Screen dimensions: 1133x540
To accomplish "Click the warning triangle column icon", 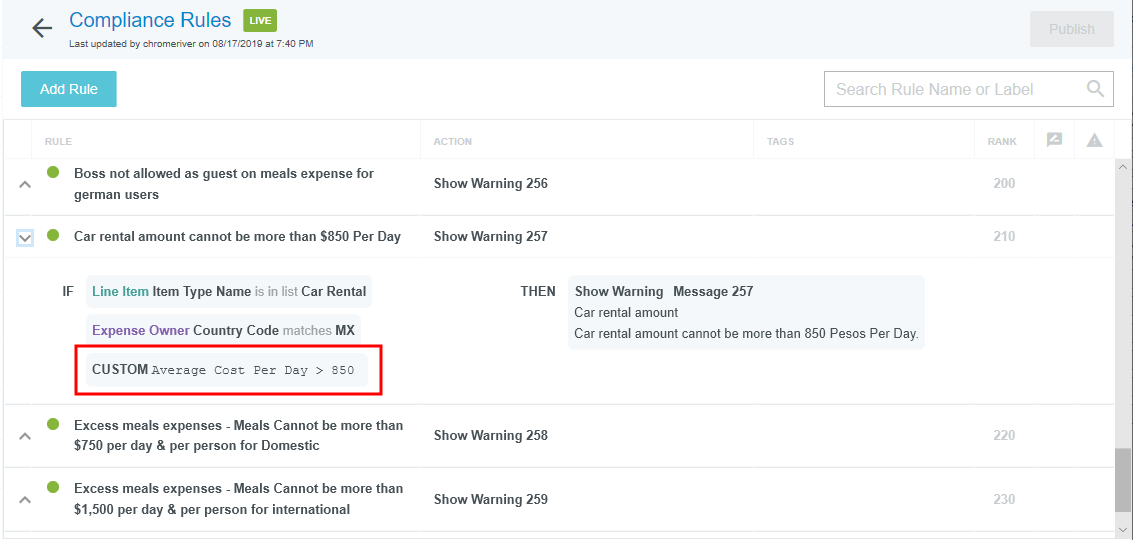I will point(1094,140).
